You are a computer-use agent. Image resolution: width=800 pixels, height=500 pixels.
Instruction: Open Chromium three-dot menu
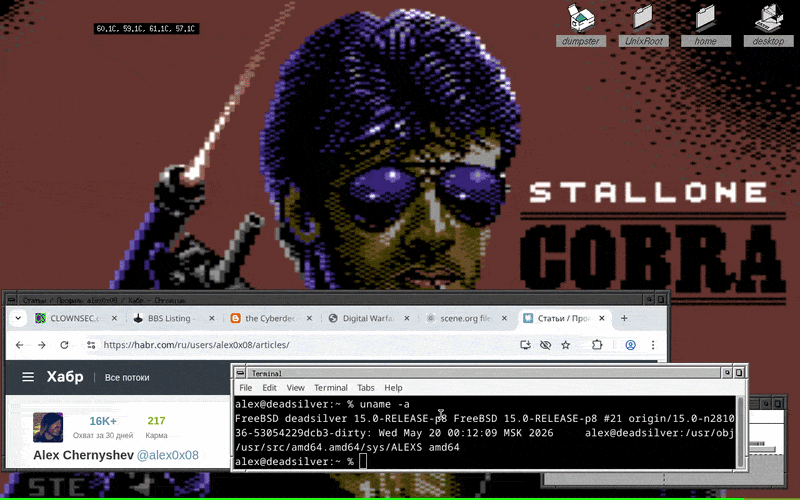(653, 345)
